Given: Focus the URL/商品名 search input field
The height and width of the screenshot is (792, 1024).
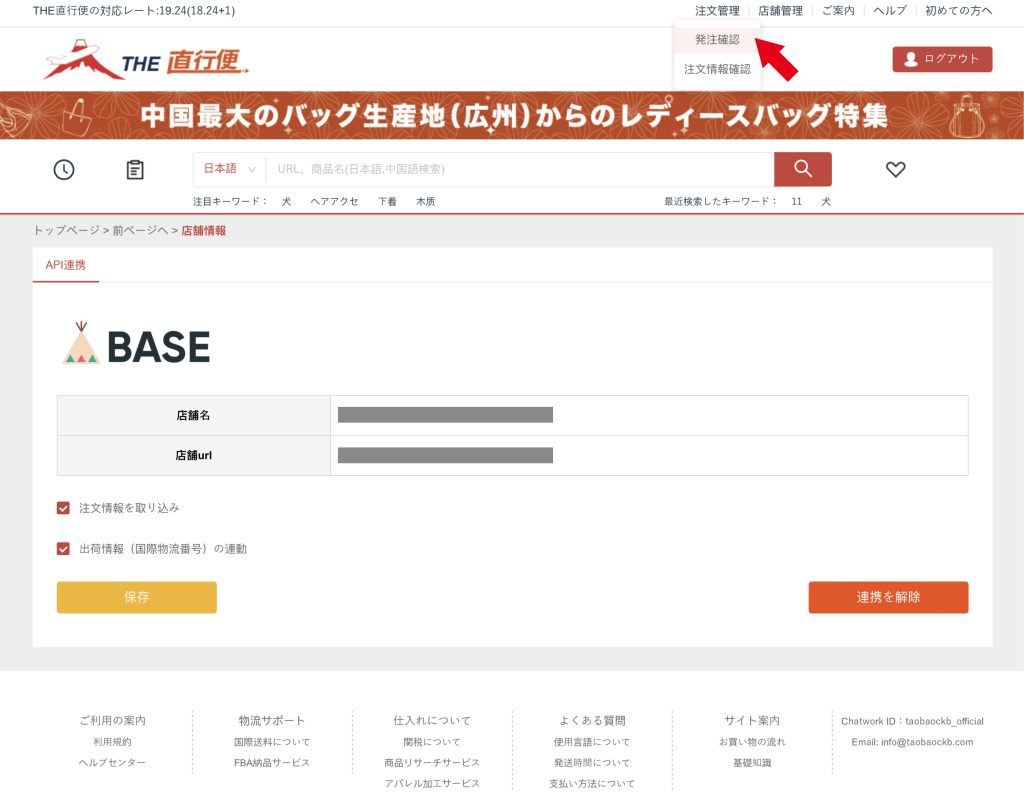Looking at the screenshot, I should pyautogui.click(x=520, y=169).
